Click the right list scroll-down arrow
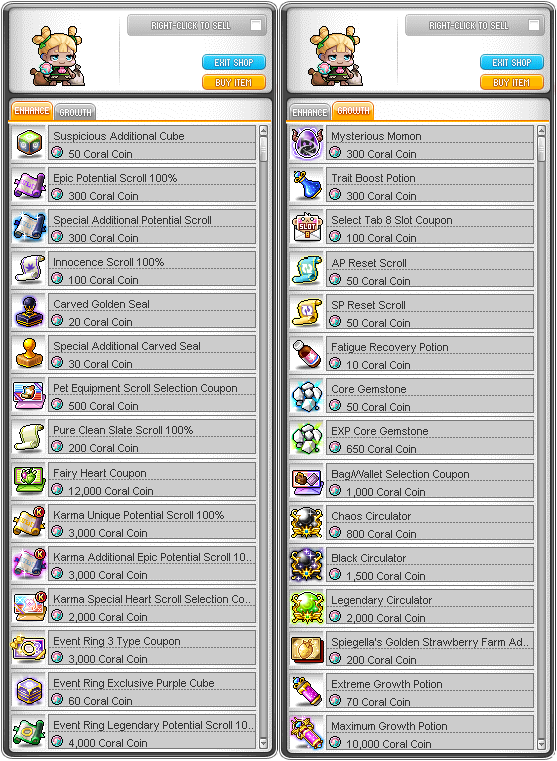The height and width of the screenshot is (761, 557). tap(541, 744)
